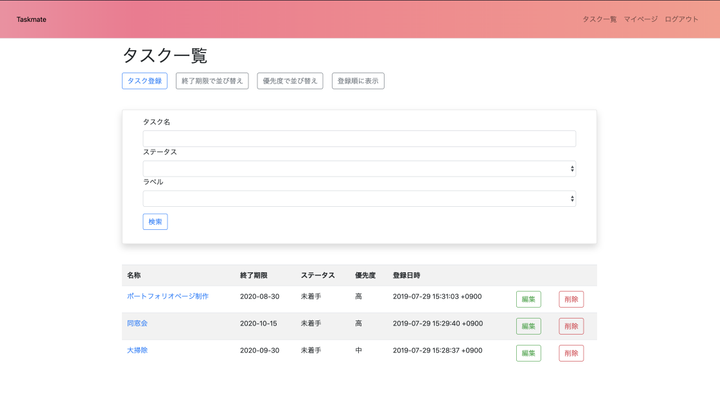Open the 同窓会 task link
Viewport: 720px width, 402px height.
click(137, 323)
